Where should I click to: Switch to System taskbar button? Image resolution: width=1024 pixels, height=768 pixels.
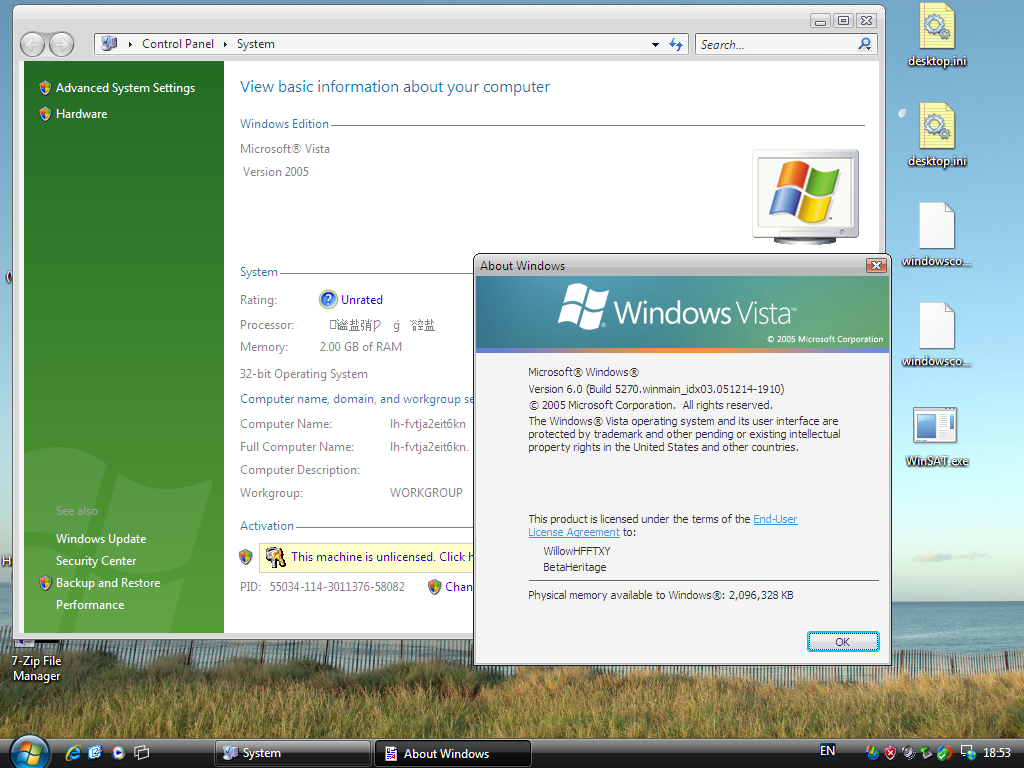(293, 753)
